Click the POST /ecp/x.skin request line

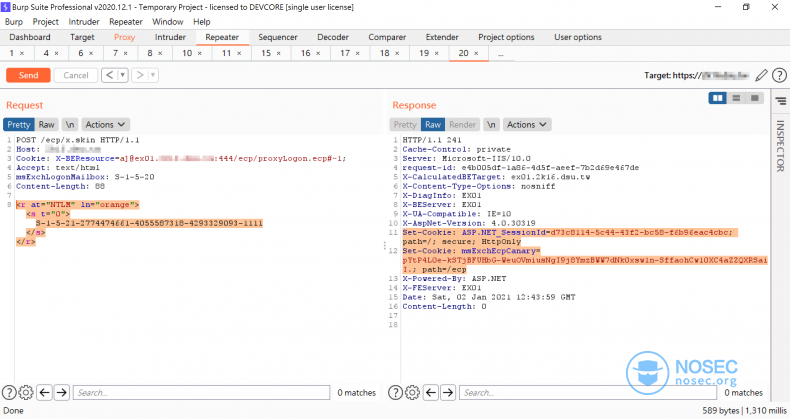point(78,140)
